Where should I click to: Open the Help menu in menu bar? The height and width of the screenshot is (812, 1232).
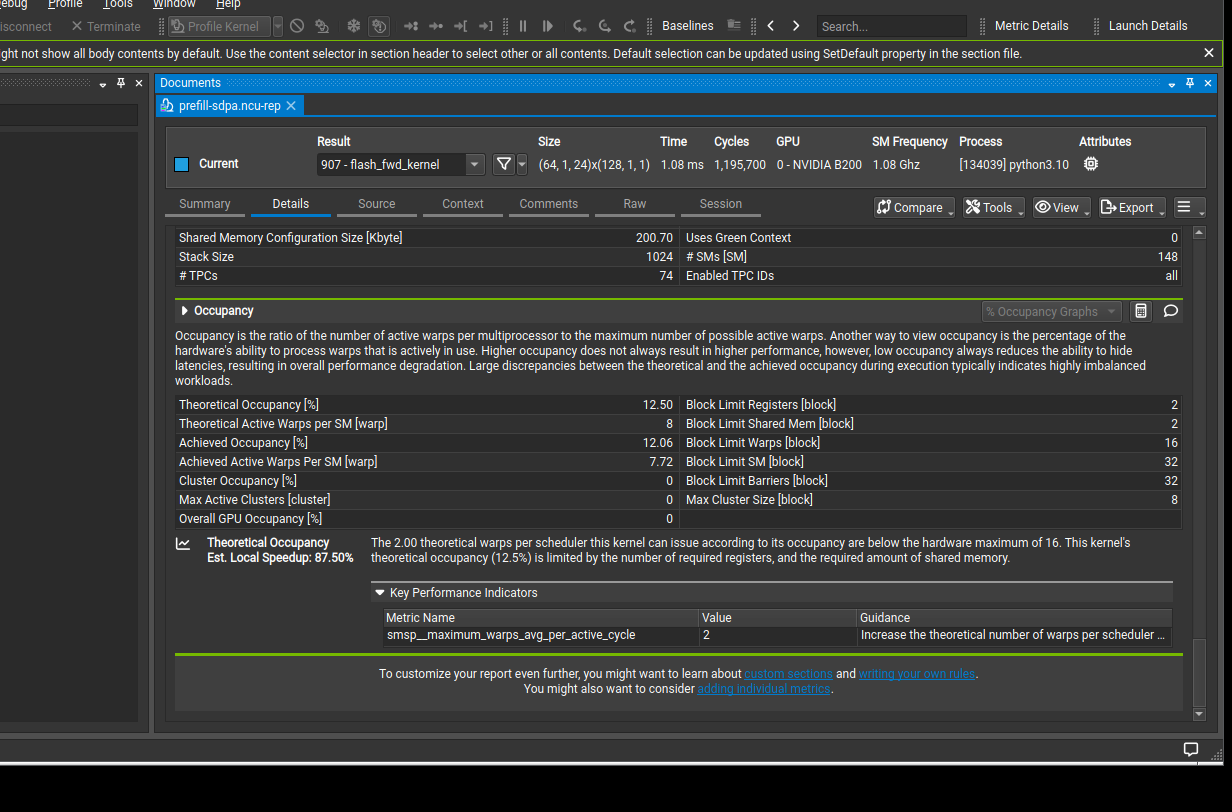(228, 4)
